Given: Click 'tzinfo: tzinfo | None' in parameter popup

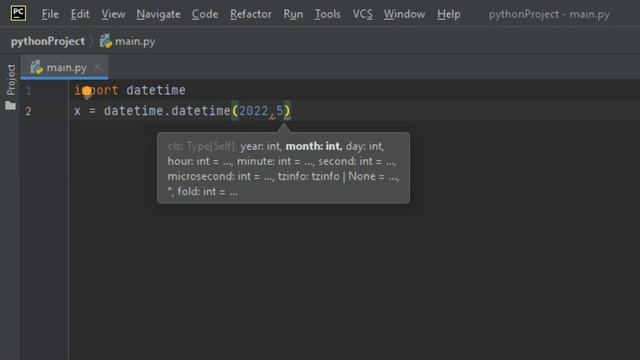Looking at the screenshot, I should click(327, 176).
